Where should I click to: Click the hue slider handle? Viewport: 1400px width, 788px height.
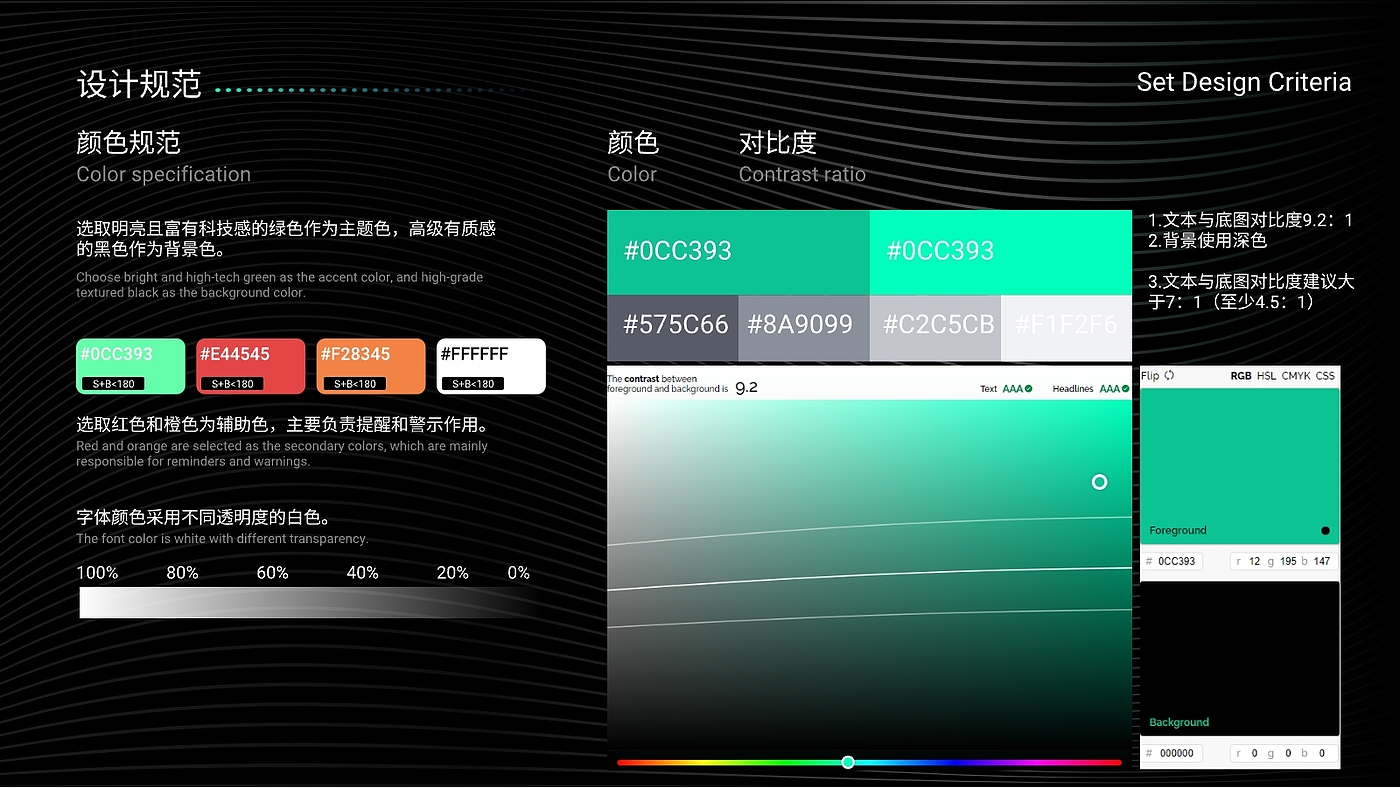848,762
